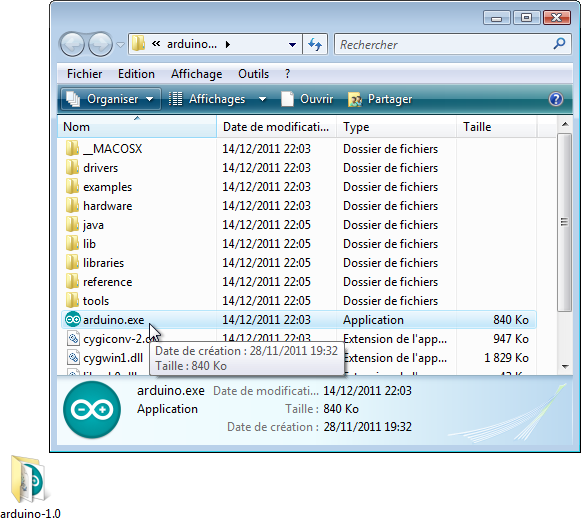581x518 pixels.
Task: Click the creation date in details pane
Action: (x=367, y=427)
